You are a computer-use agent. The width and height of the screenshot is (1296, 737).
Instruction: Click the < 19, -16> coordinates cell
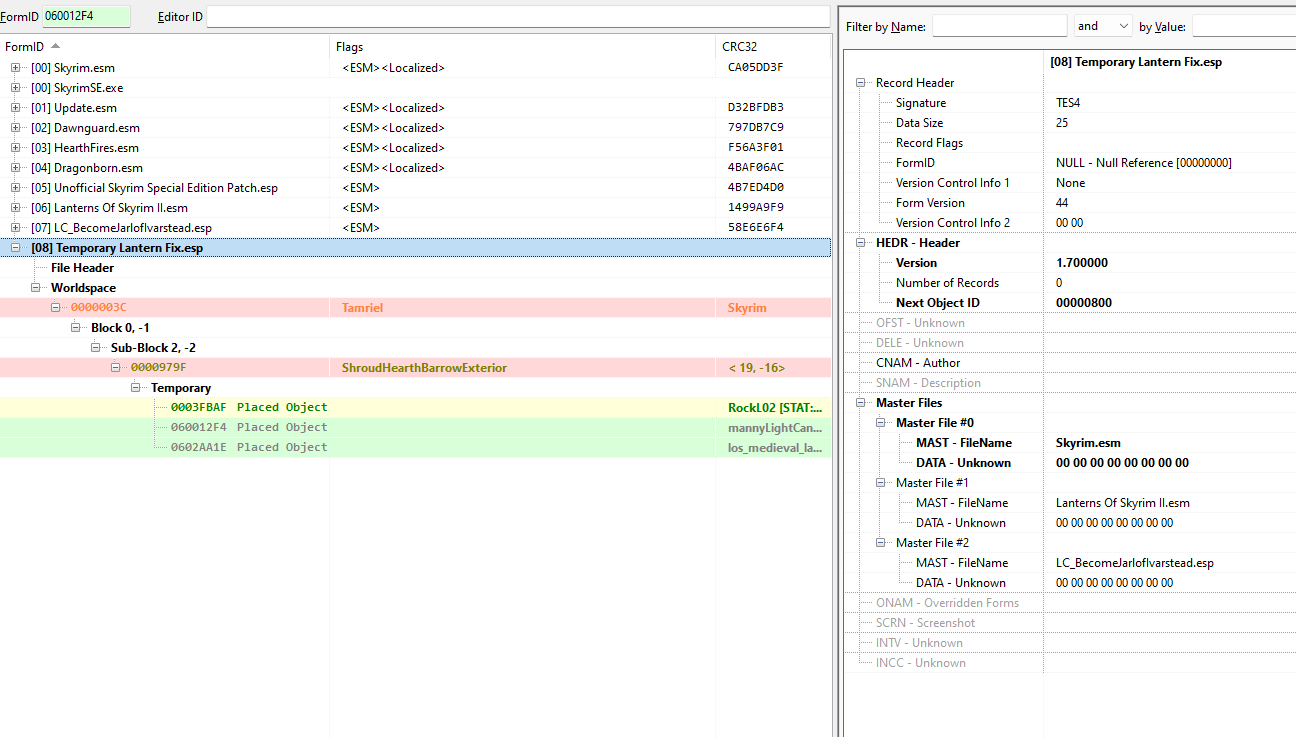757,368
